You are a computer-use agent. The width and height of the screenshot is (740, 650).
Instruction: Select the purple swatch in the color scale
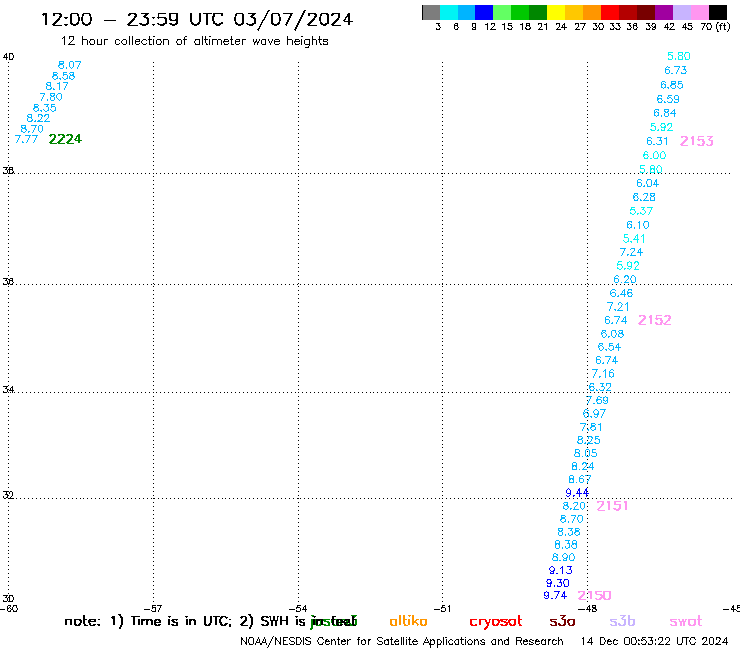tap(664, 12)
